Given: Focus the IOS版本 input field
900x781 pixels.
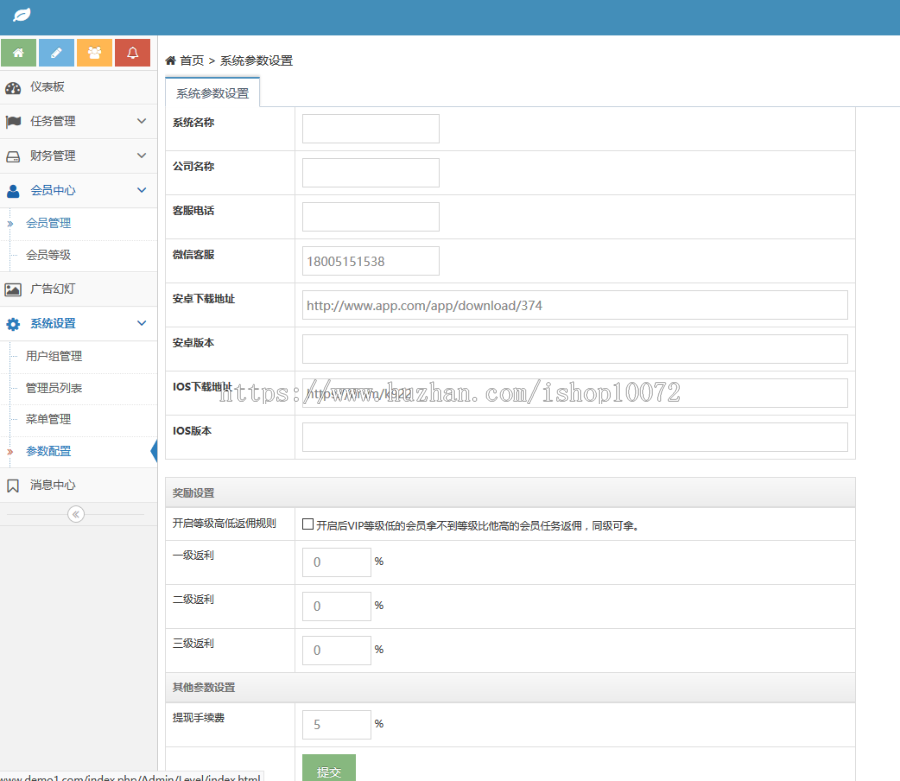Looking at the screenshot, I should click(x=575, y=437).
